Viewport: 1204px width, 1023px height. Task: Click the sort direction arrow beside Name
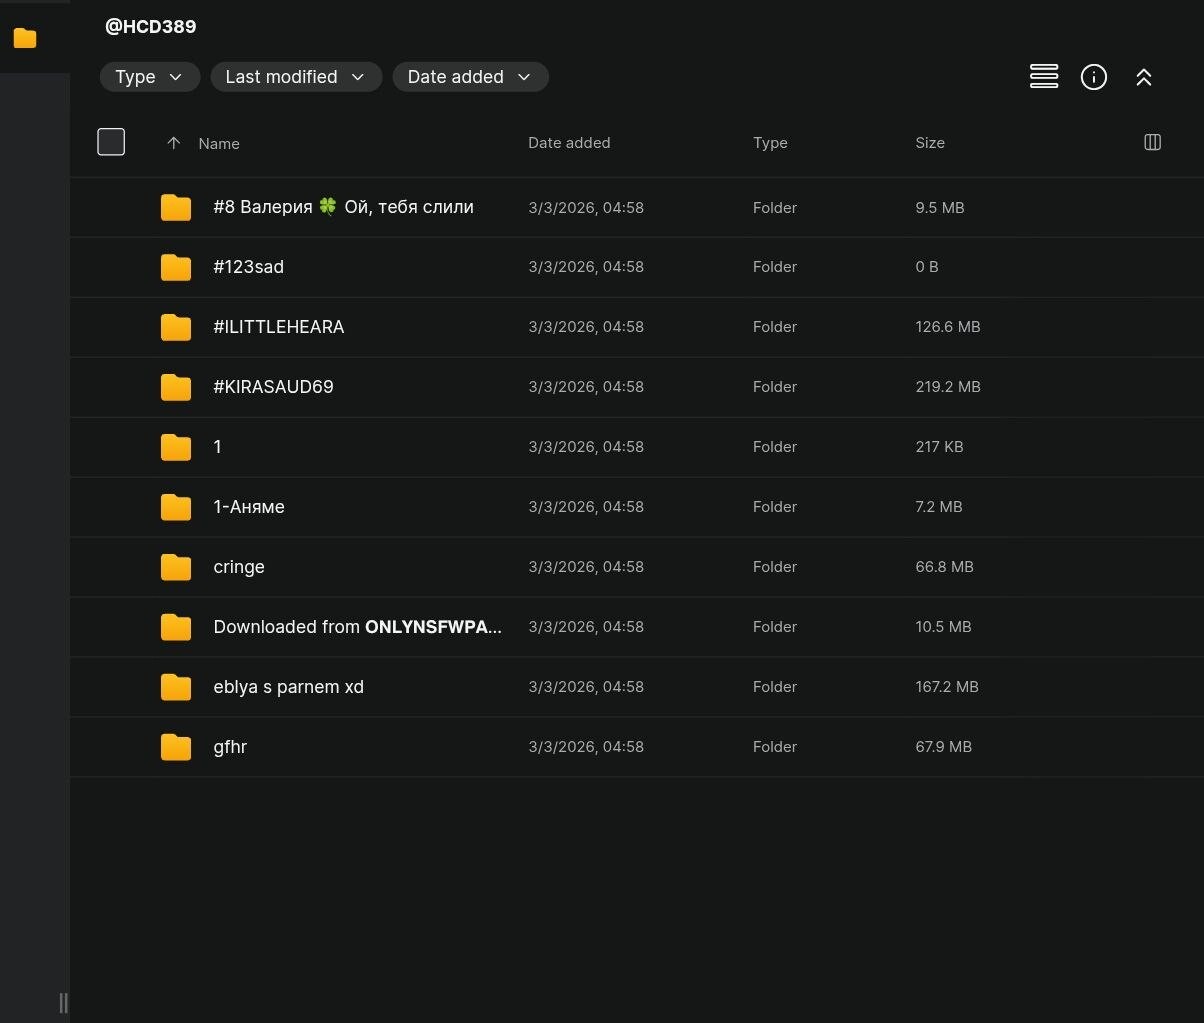173,143
